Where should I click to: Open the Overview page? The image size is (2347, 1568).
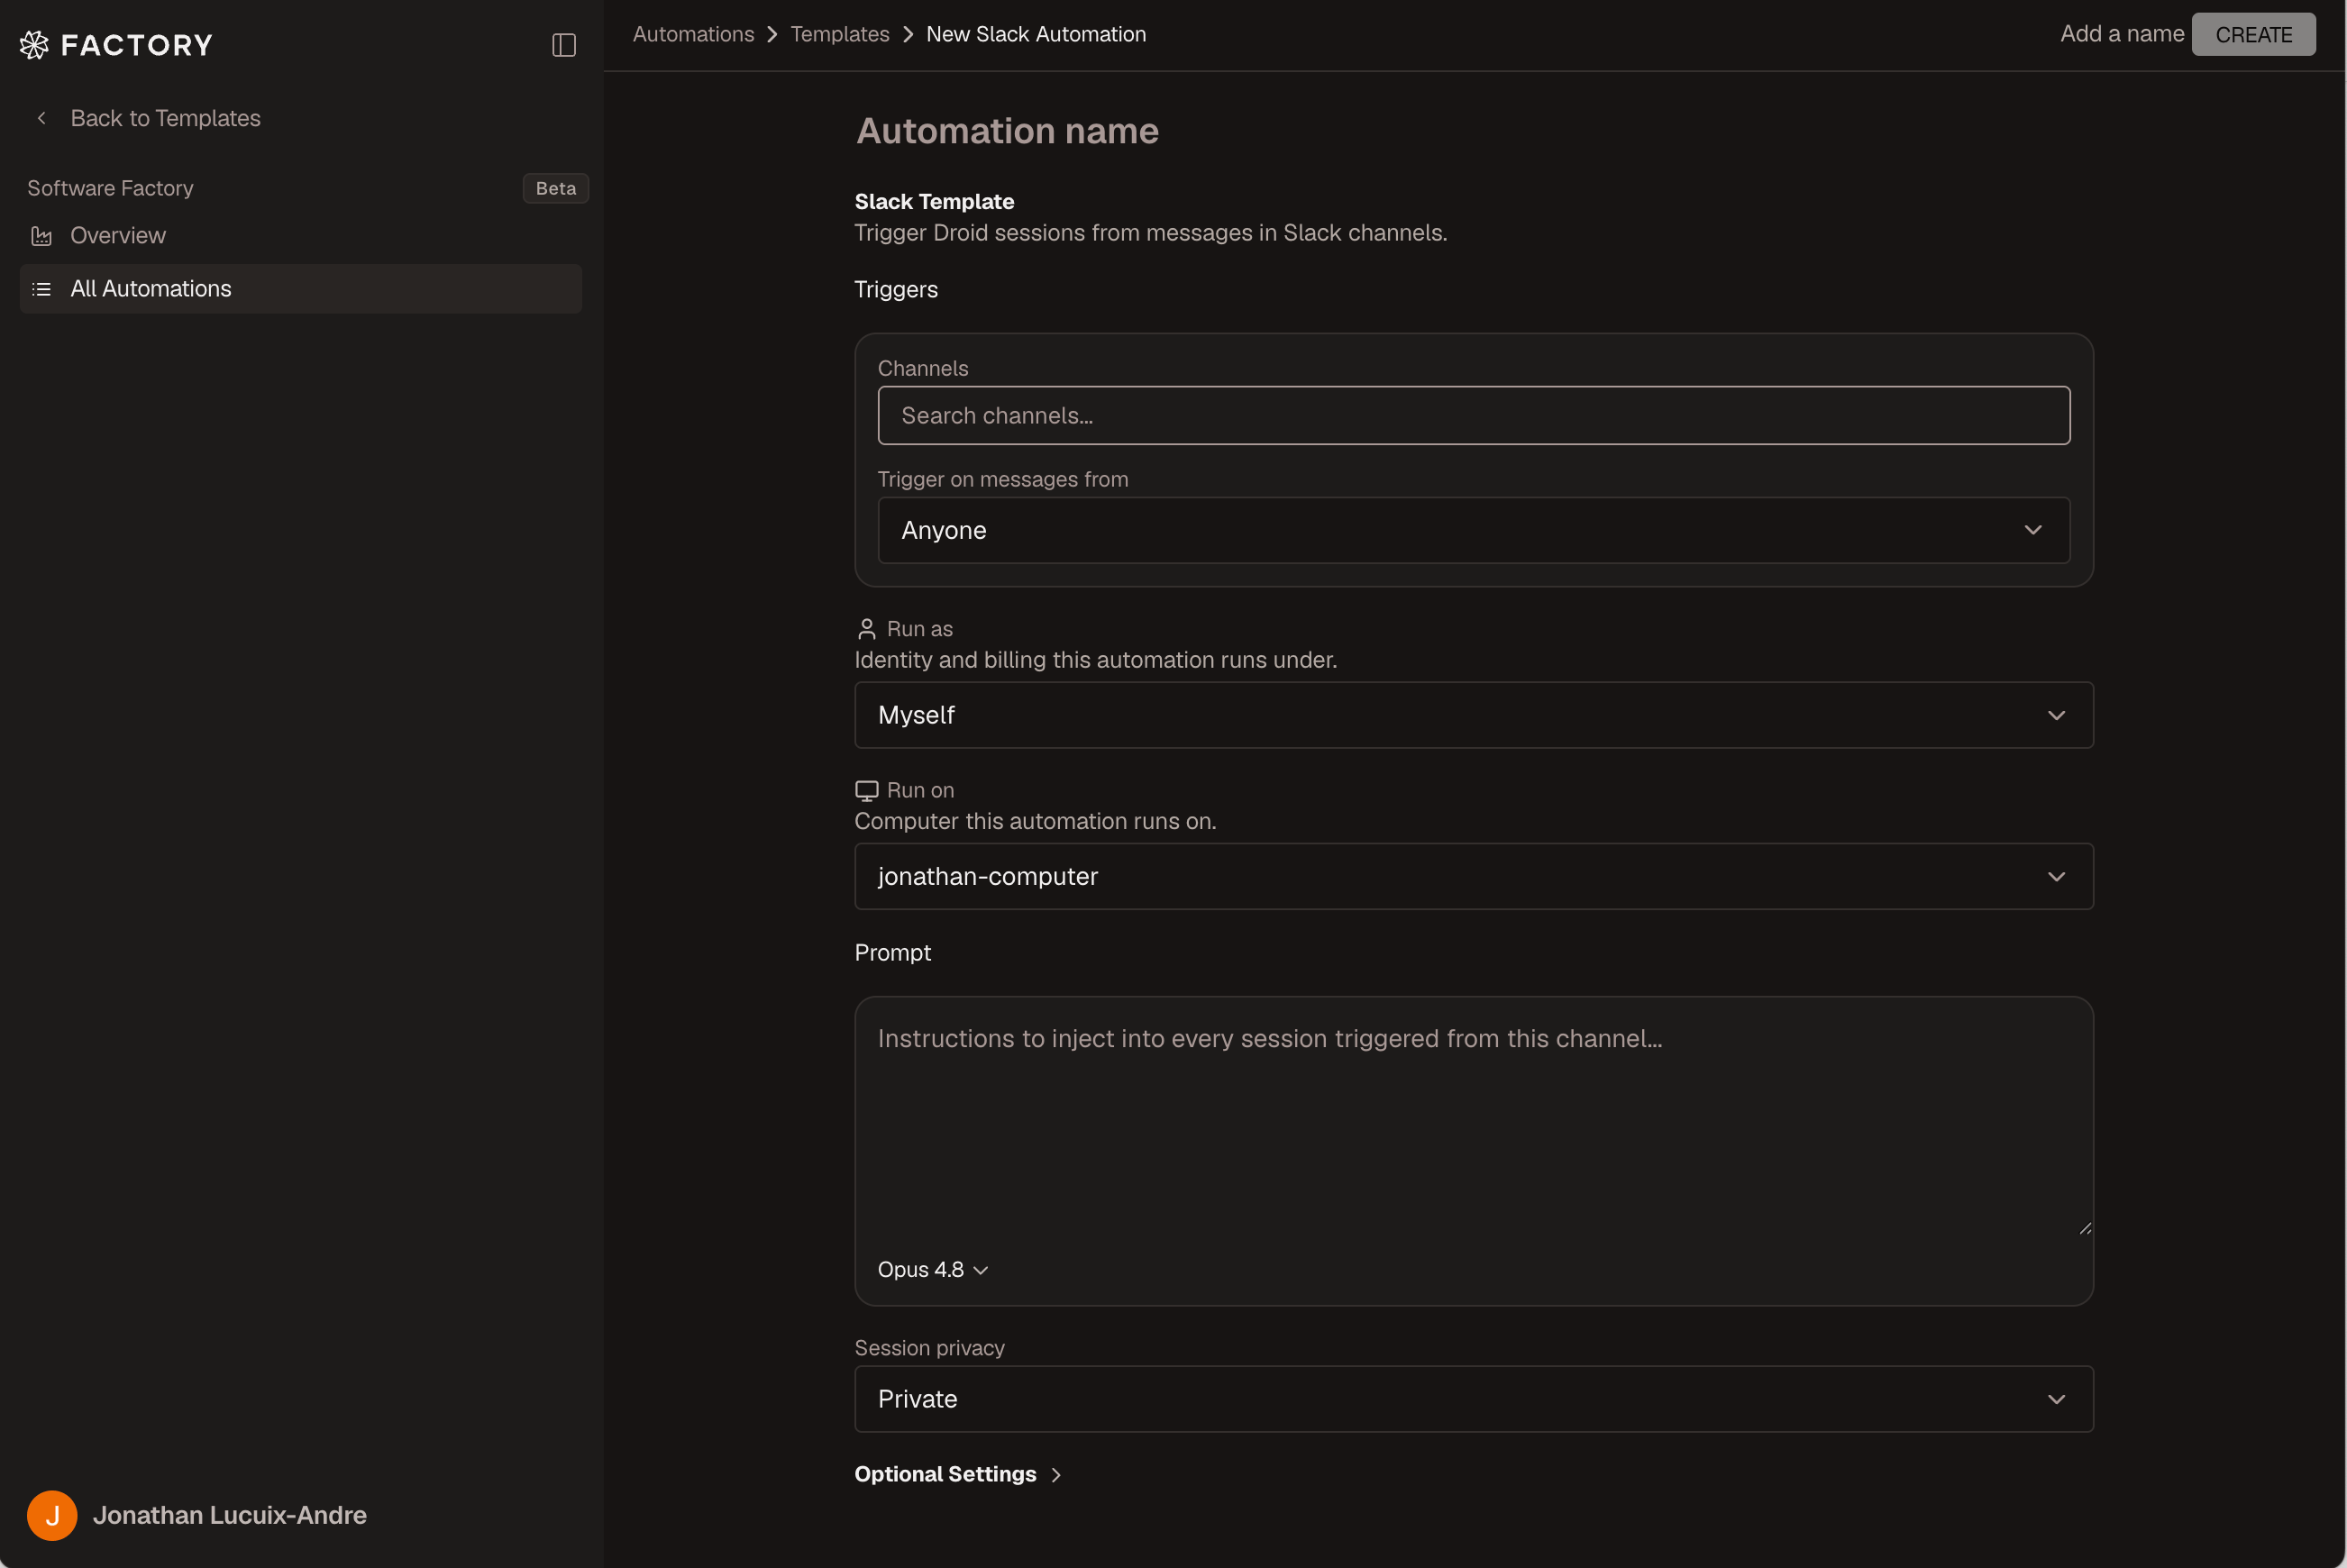pyautogui.click(x=118, y=235)
